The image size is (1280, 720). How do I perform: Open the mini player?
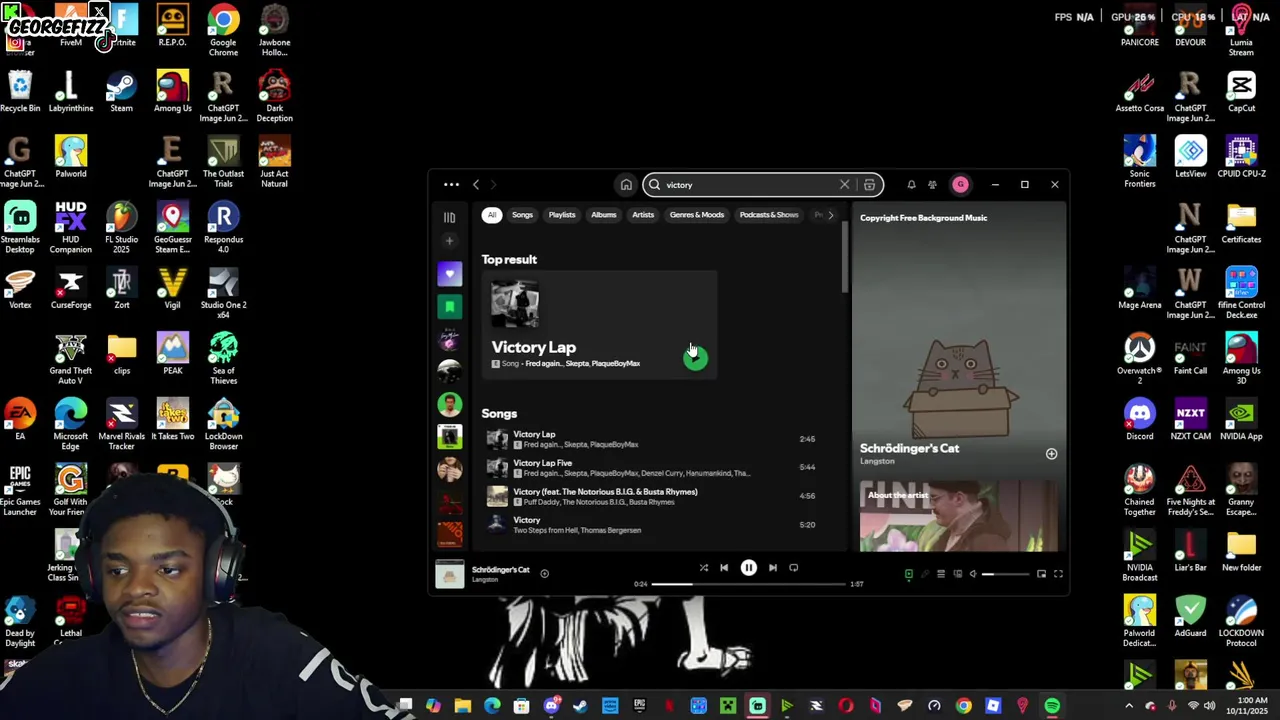1041,574
